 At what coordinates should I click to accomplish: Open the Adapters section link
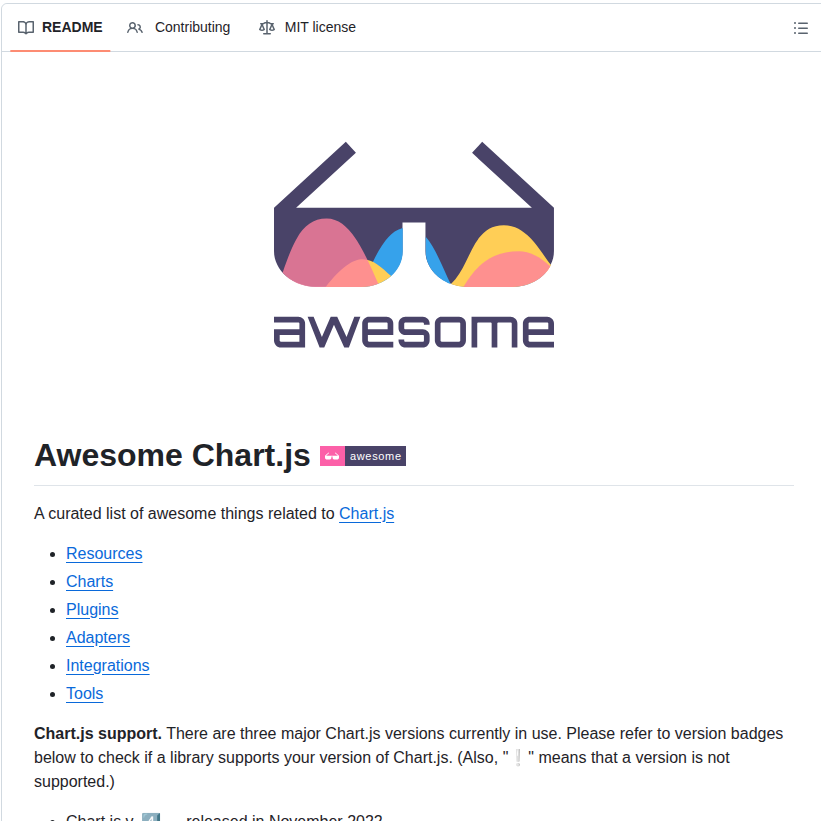point(98,637)
